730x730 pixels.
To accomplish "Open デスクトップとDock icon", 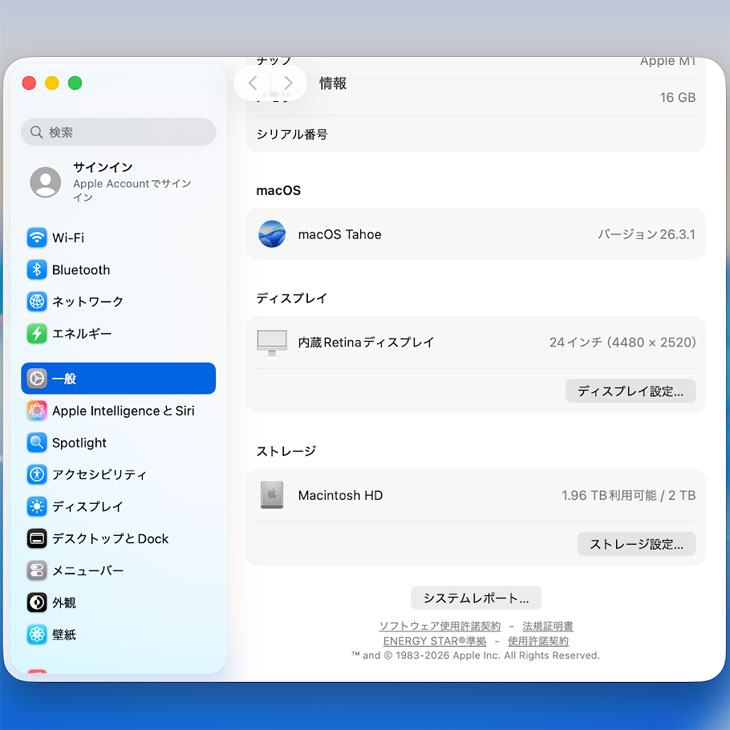I will coord(37,539).
